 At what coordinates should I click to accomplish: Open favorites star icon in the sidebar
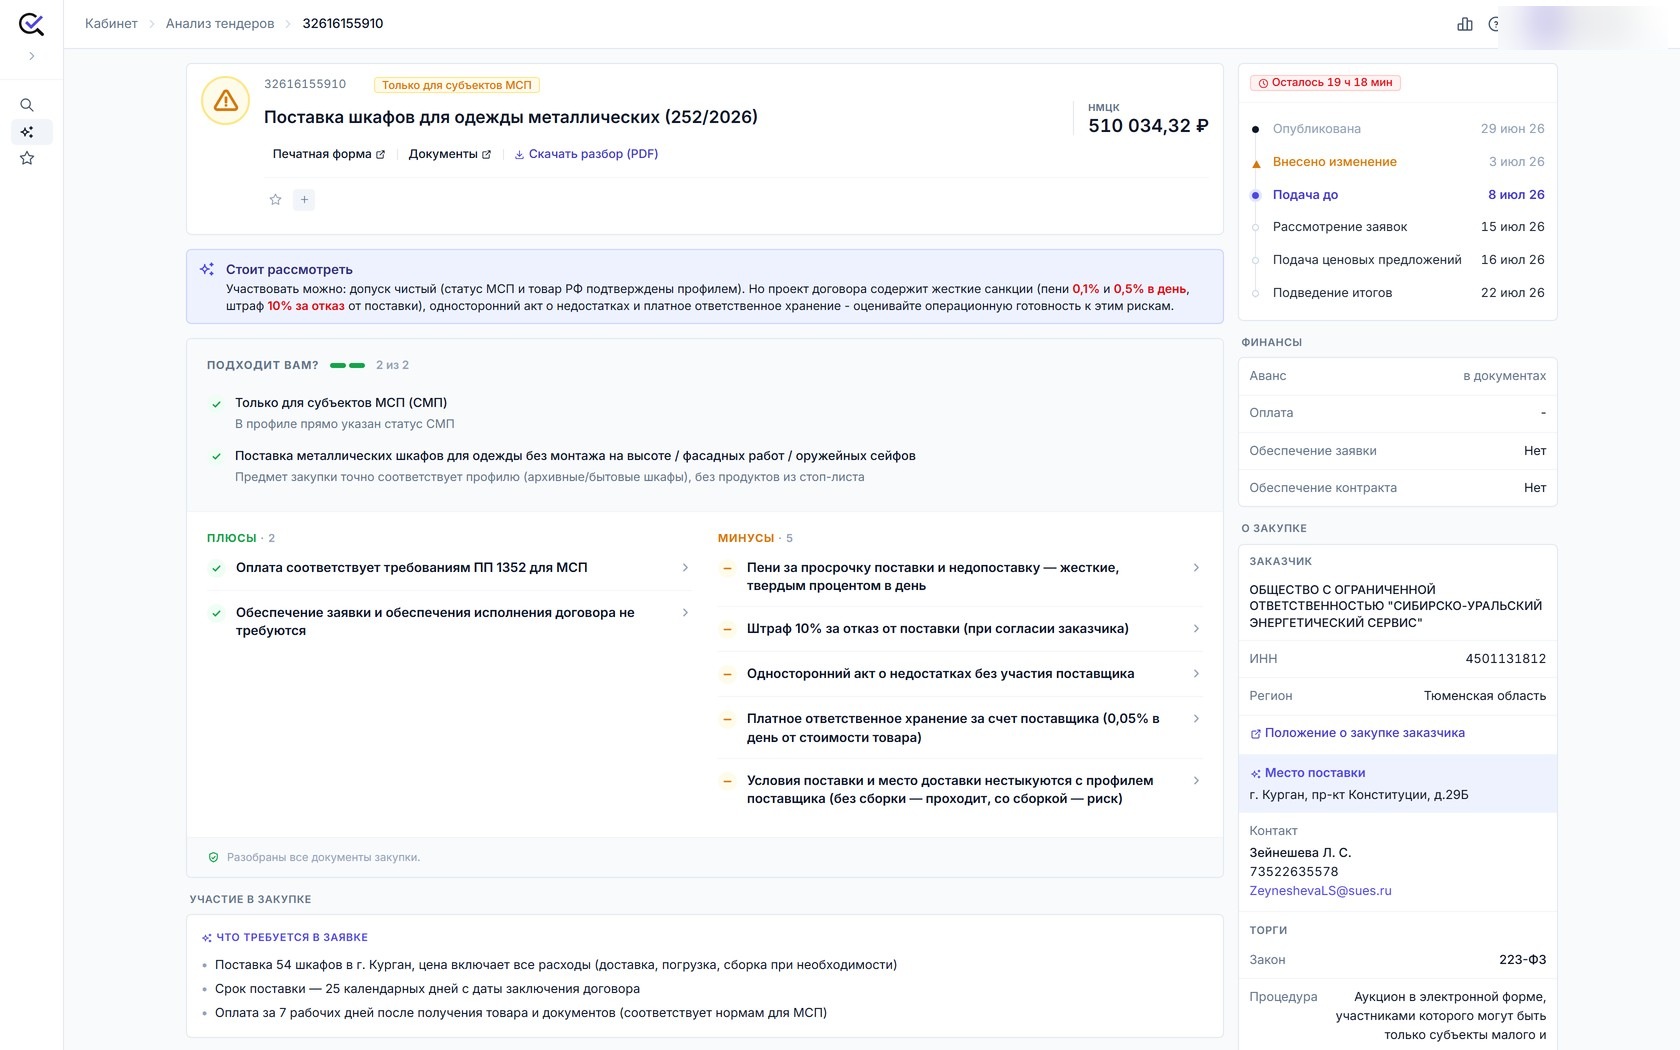27,158
